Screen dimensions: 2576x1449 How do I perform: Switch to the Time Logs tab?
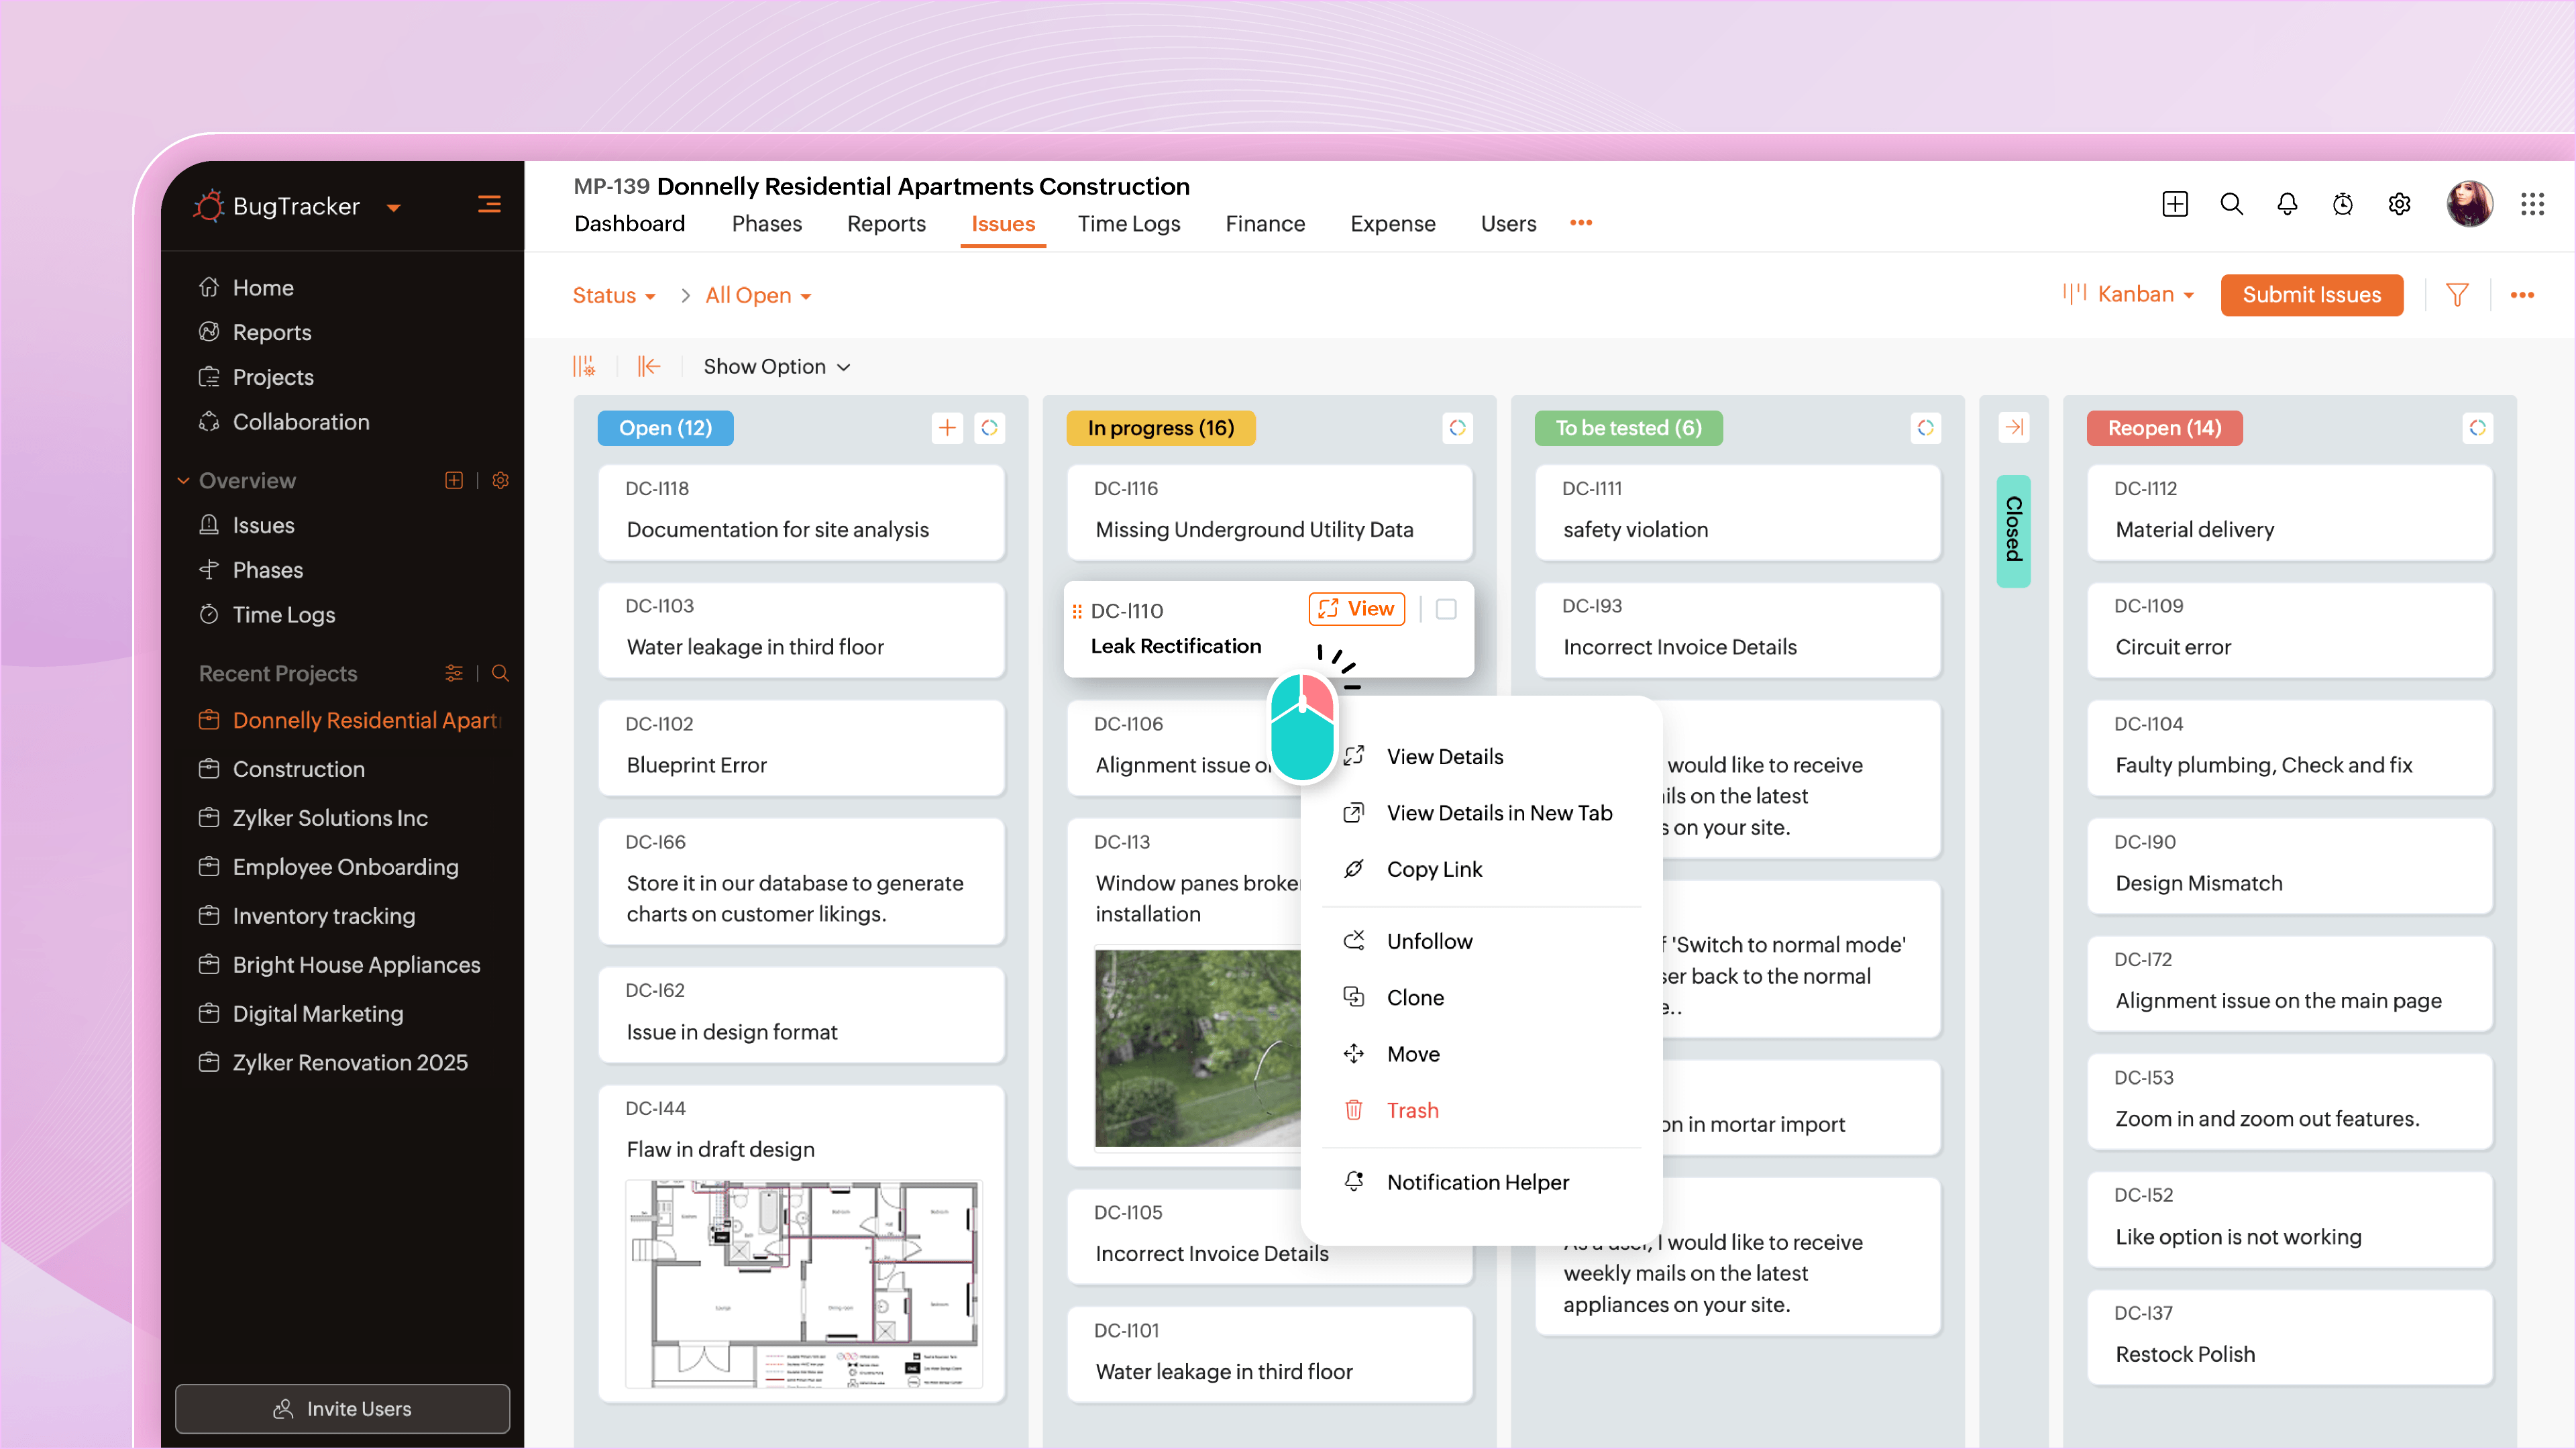[x=1128, y=224]
